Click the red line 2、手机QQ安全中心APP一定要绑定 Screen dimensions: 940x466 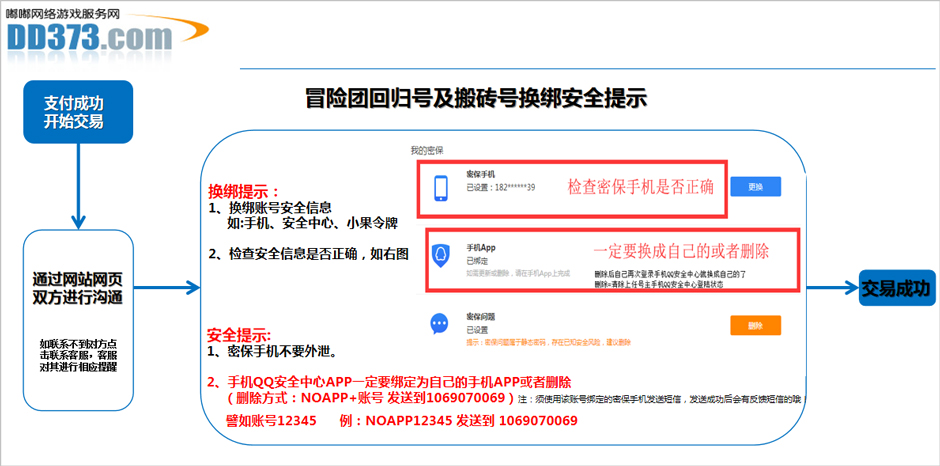pos(388,381)
